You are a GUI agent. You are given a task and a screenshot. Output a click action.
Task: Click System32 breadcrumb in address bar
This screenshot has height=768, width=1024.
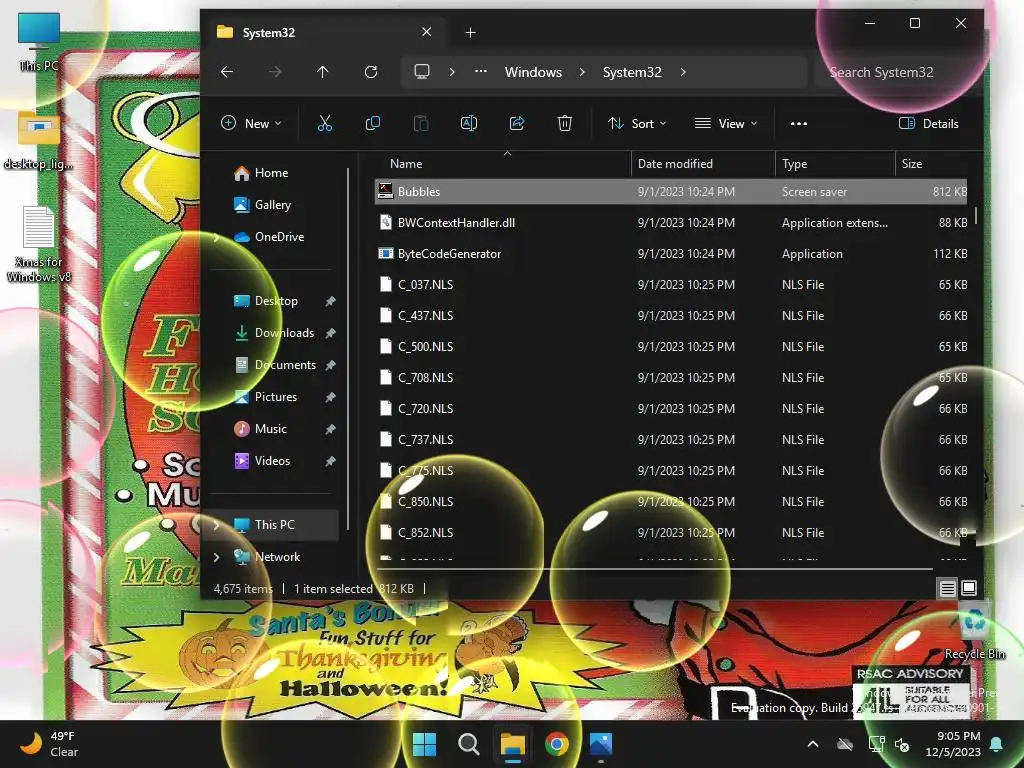(x=632, y=72)
